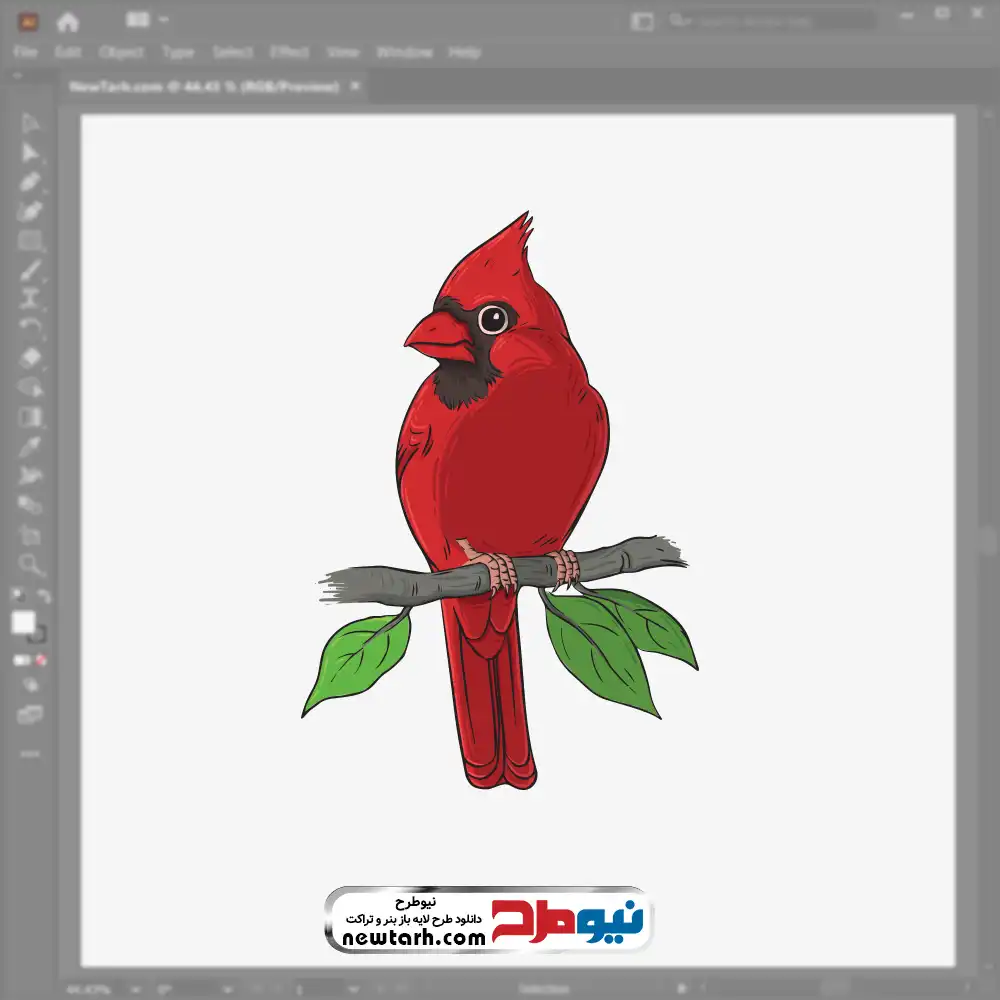Click the white Fill color swatch

pos(23,623)
